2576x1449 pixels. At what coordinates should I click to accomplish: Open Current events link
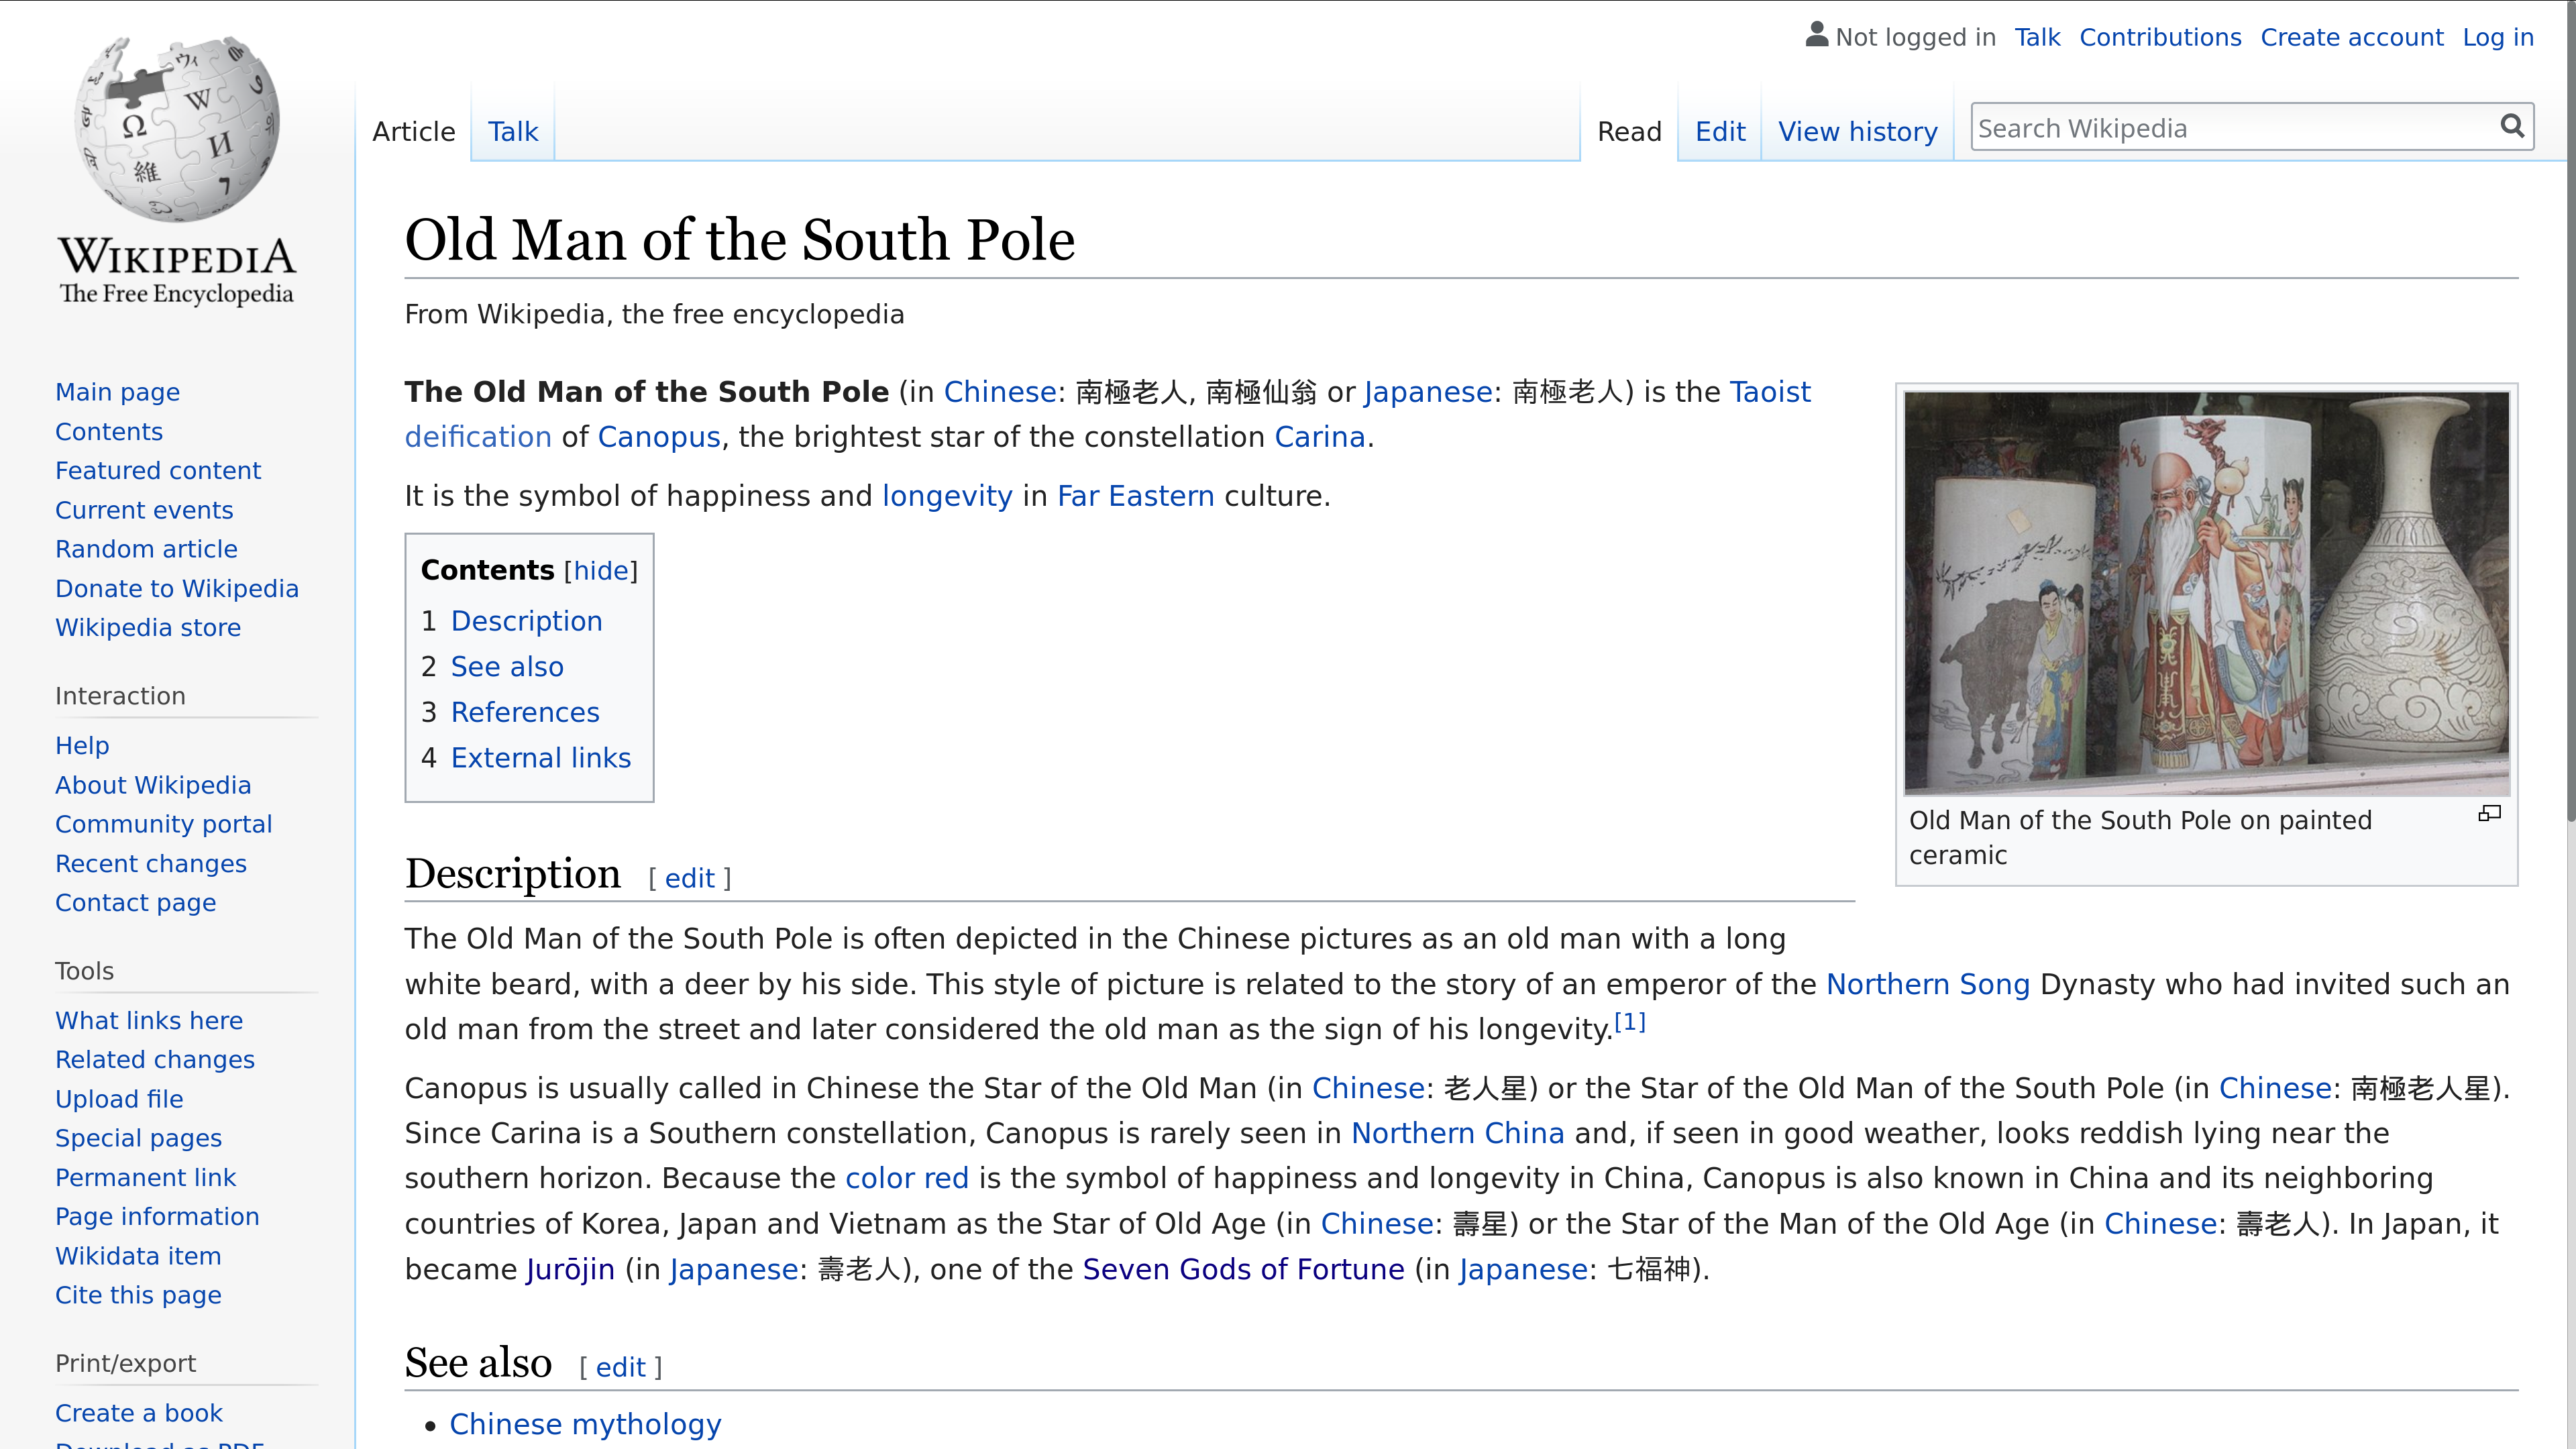pos(144,510)
